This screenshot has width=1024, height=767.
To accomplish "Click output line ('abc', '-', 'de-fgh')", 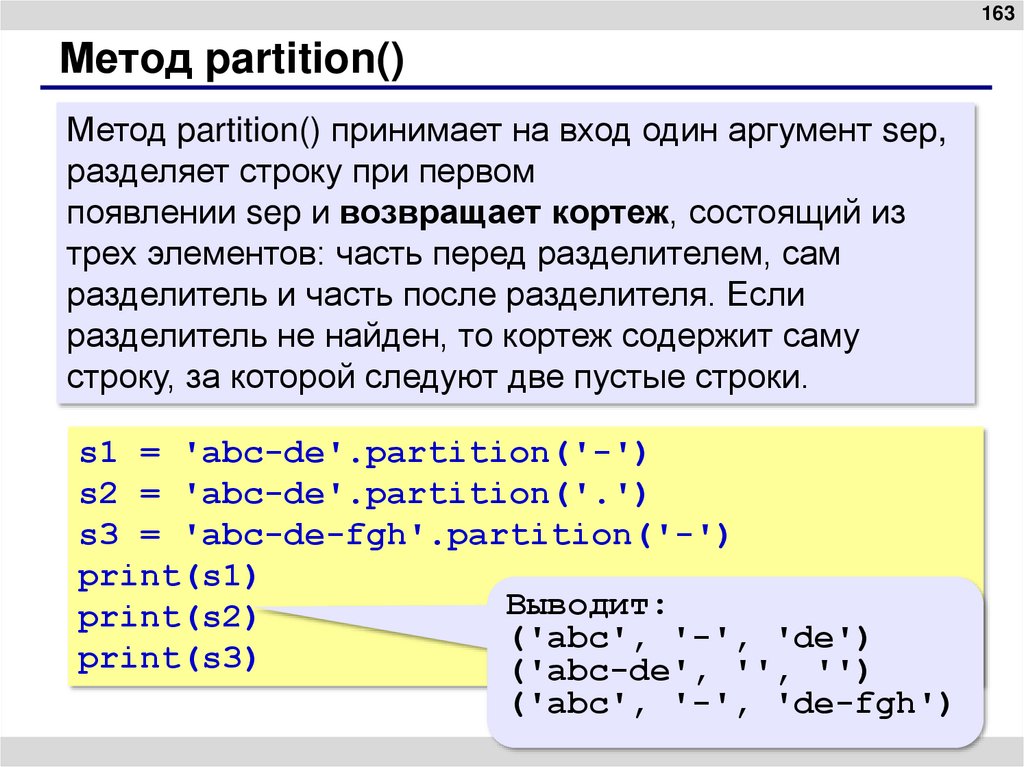I will (728, 703).
